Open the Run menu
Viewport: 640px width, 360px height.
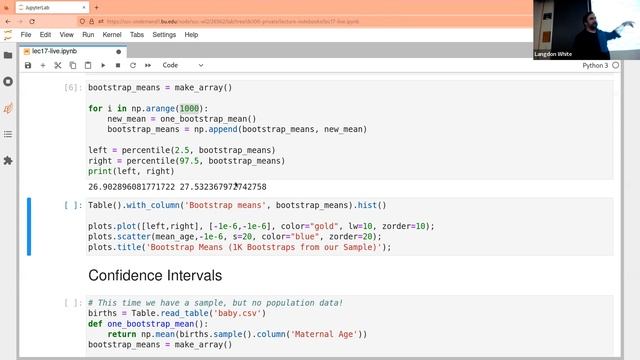tap(88, 35)
